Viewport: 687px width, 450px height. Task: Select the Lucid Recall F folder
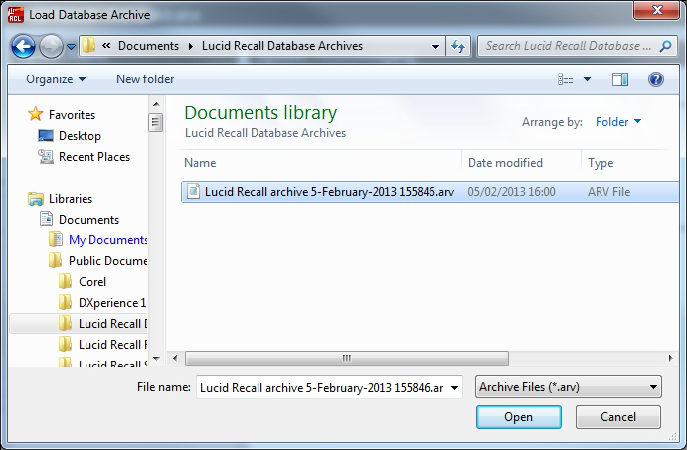pyautogui.click(x=113, y=345)
